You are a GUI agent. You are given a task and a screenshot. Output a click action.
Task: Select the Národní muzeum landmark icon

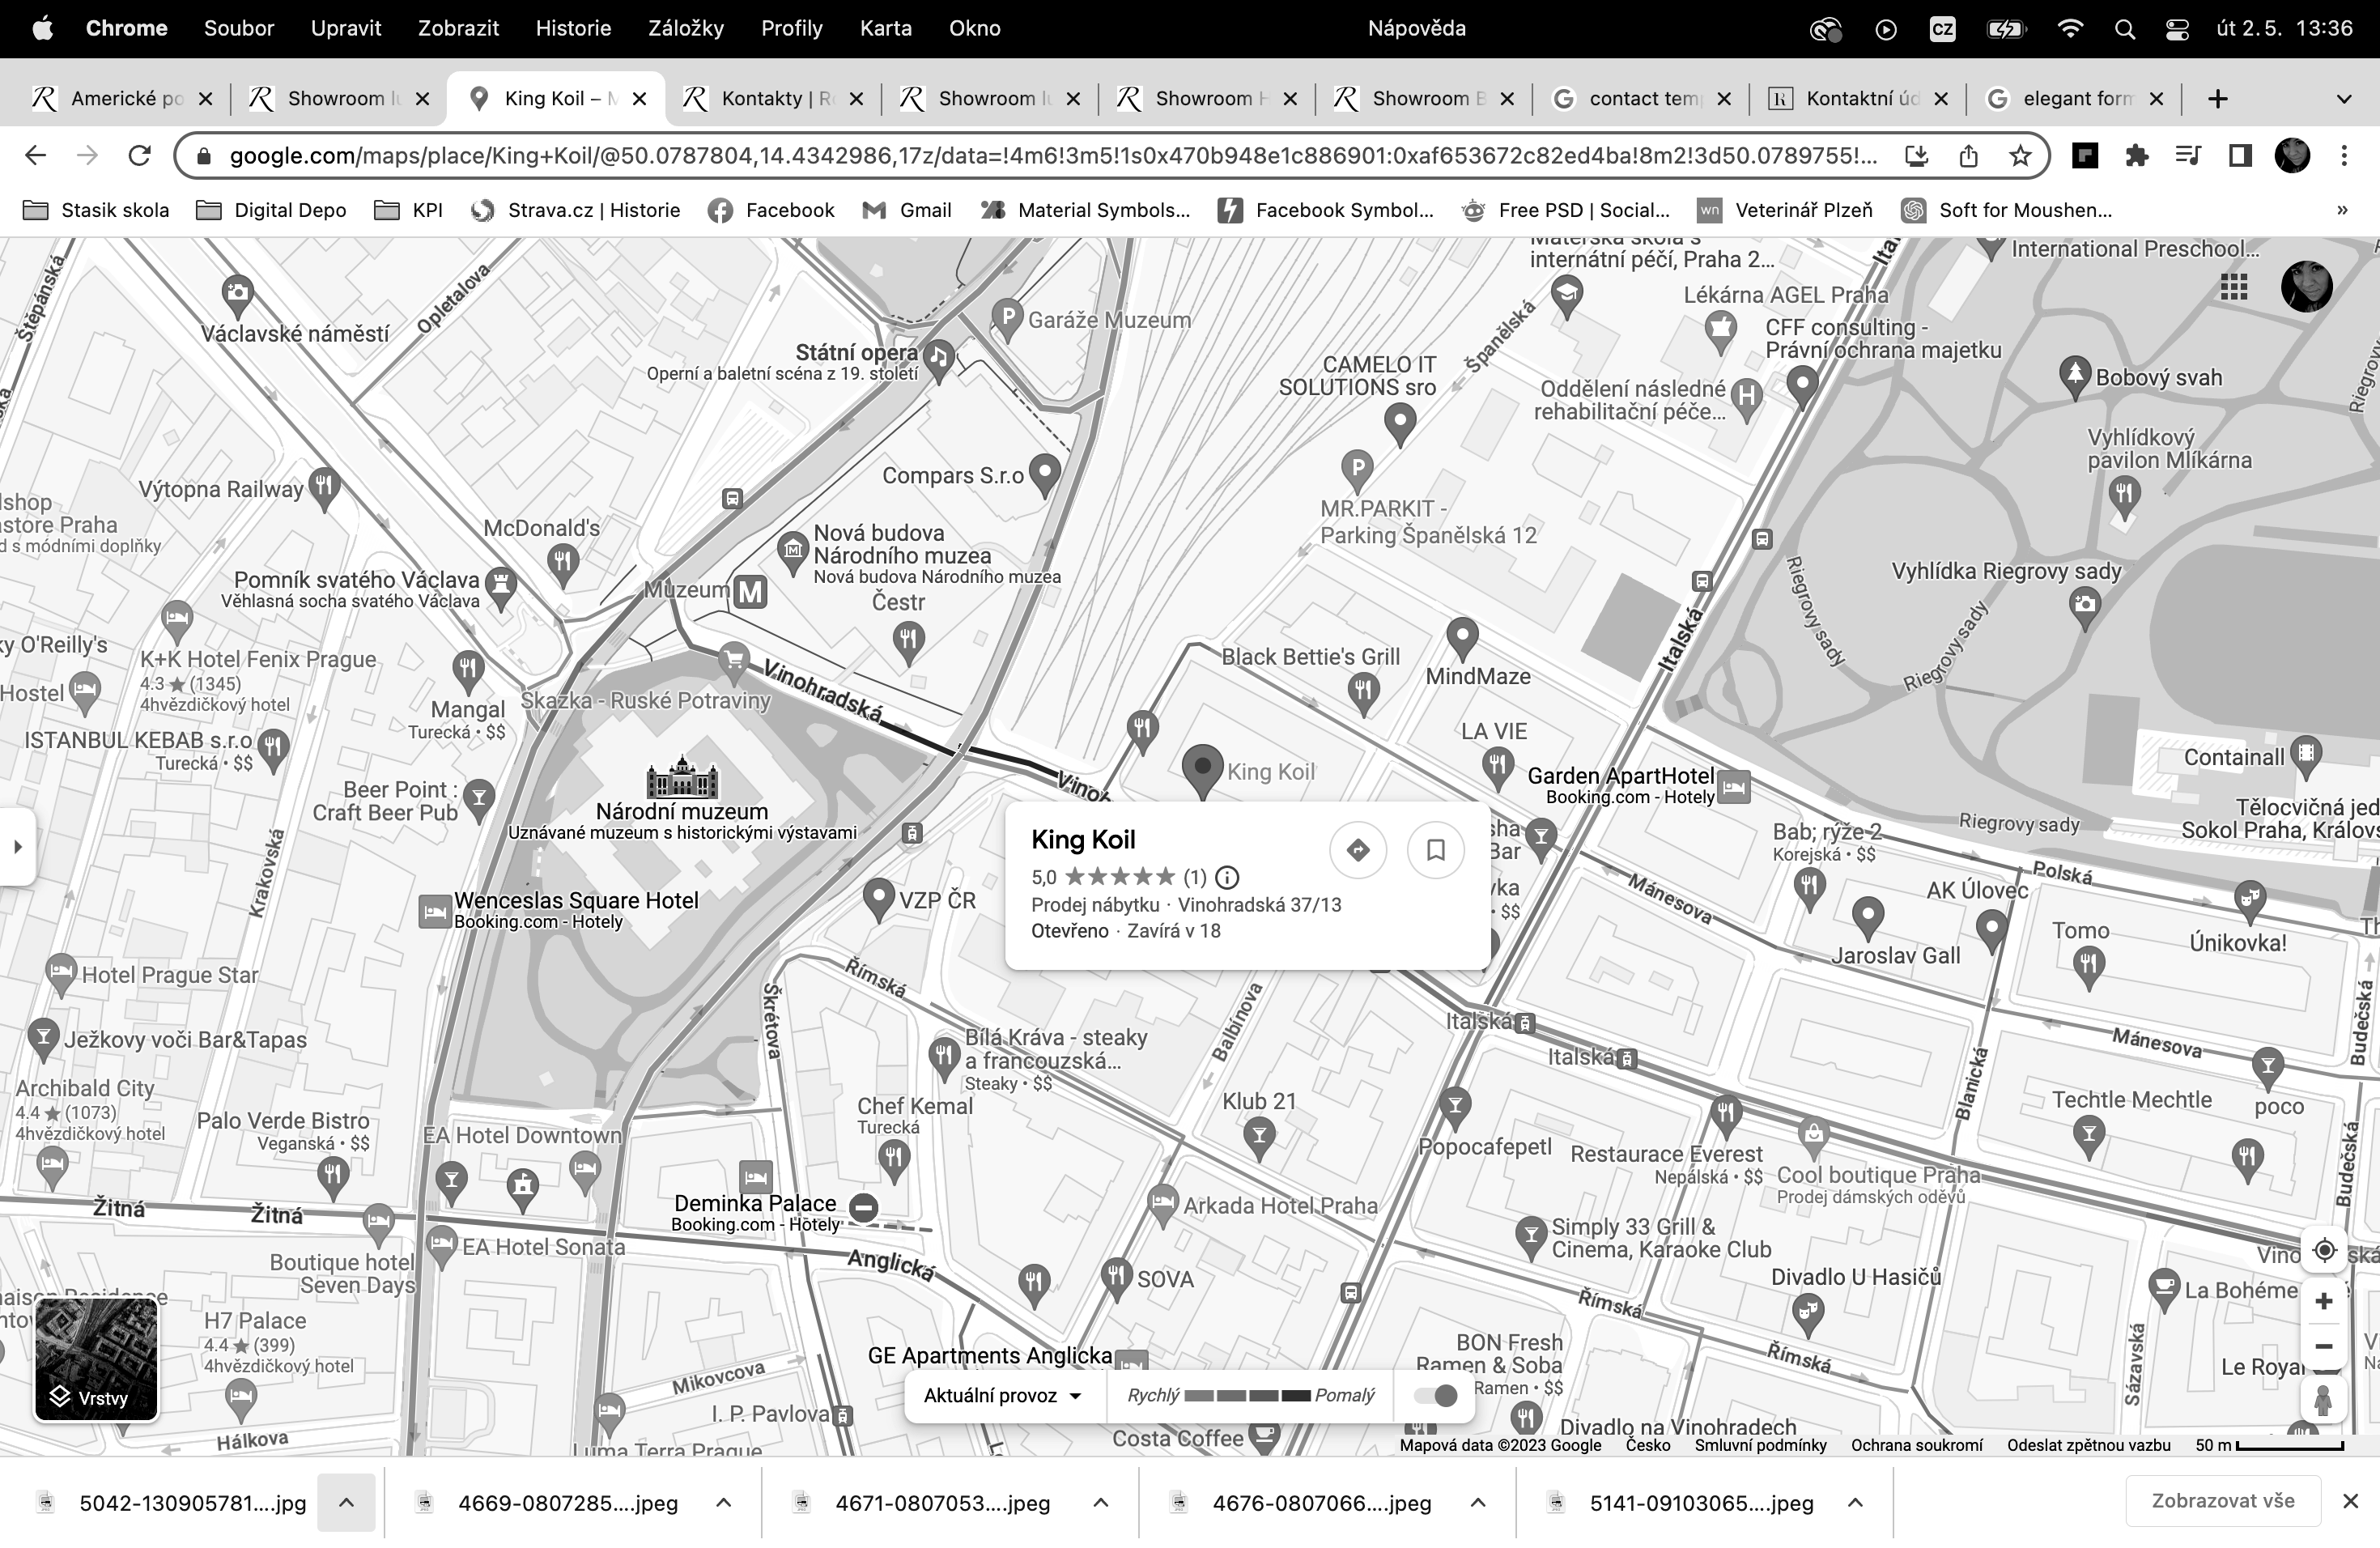click(x=682, y=777)
